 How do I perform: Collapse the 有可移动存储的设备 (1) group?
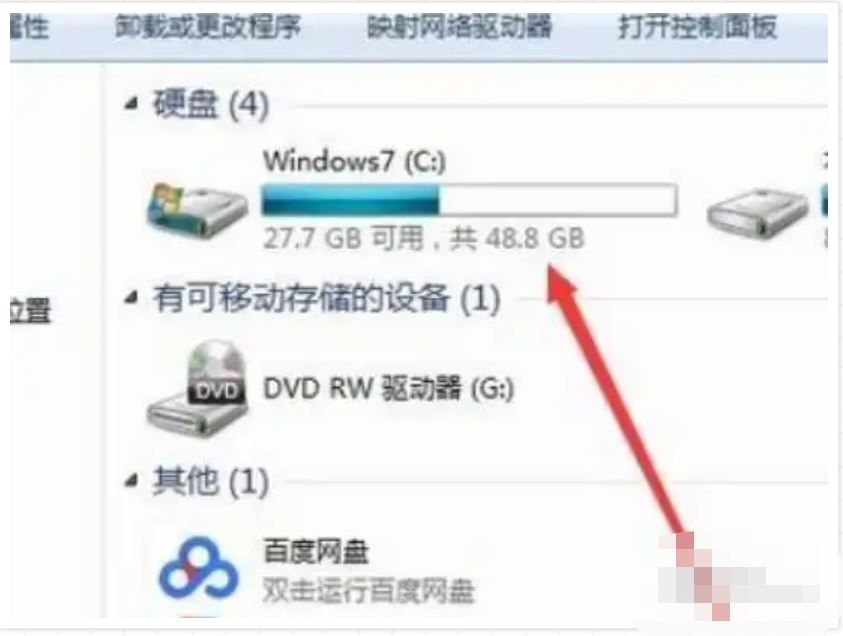(x=131, y=297)
